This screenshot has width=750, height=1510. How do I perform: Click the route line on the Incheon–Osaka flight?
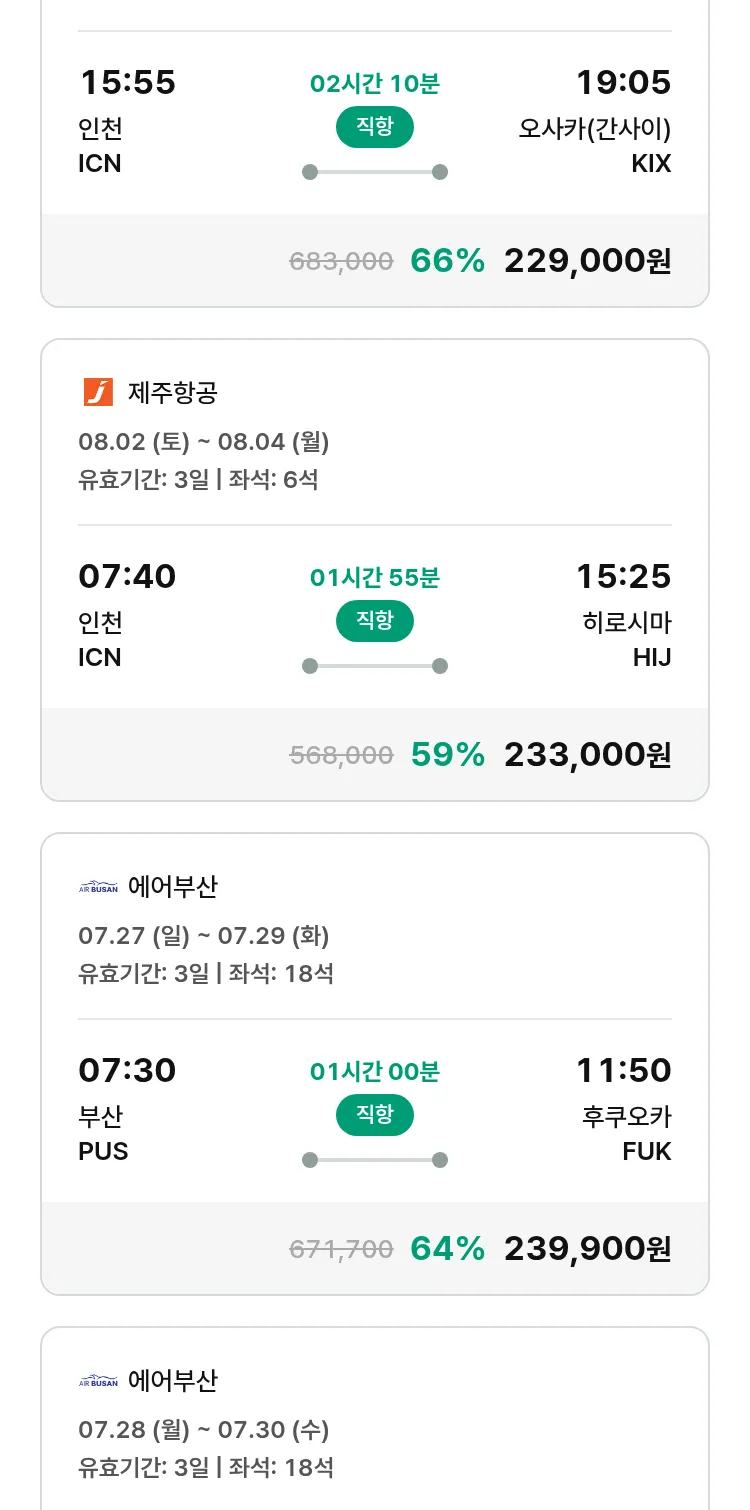pos(374,172)
